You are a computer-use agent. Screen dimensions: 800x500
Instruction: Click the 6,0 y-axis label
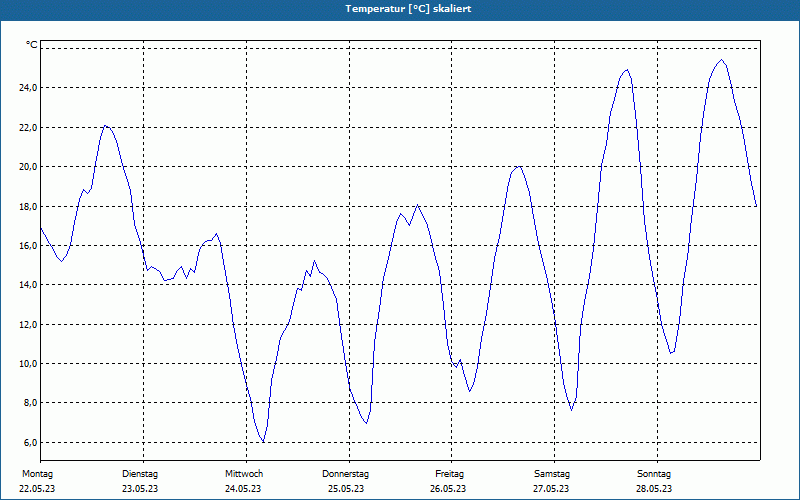[x=30, y=442]
